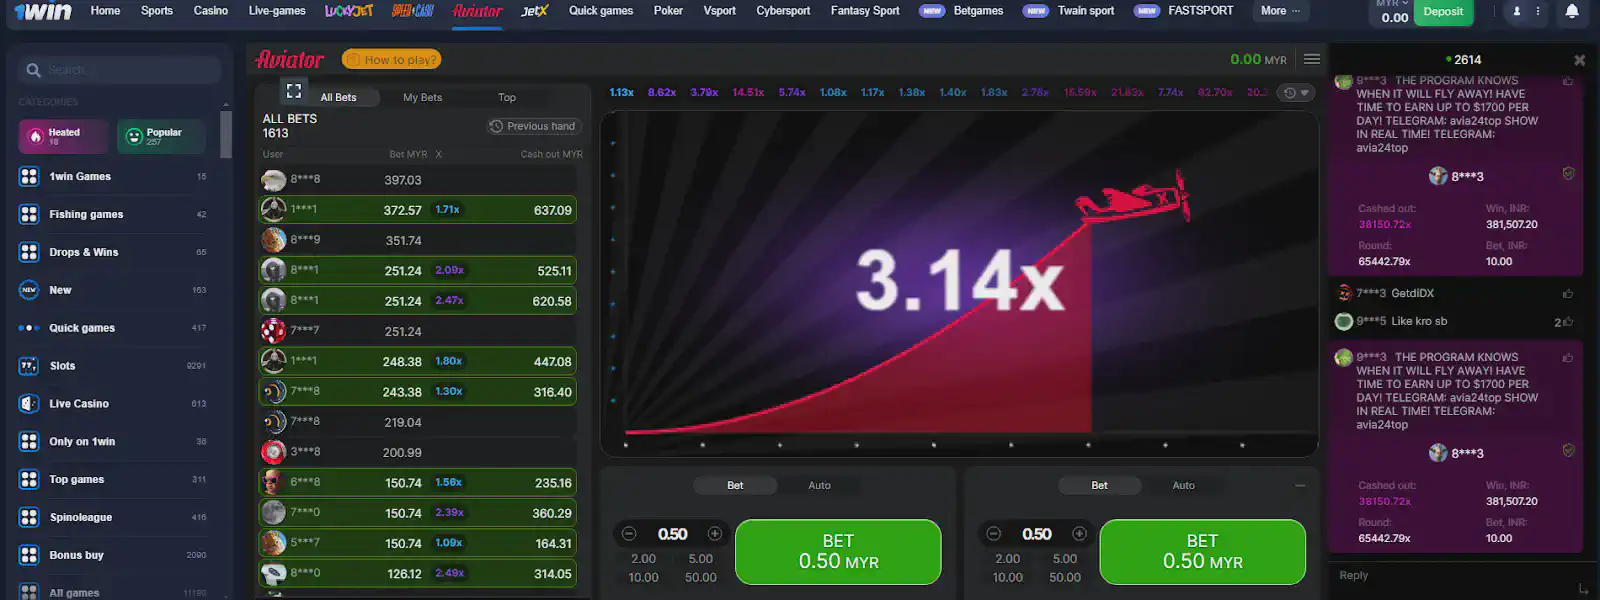Click the Bonus buy category icon
The width and height of the screenshot is (1600, 600).
pyautogui.click(x=29, y=555)
